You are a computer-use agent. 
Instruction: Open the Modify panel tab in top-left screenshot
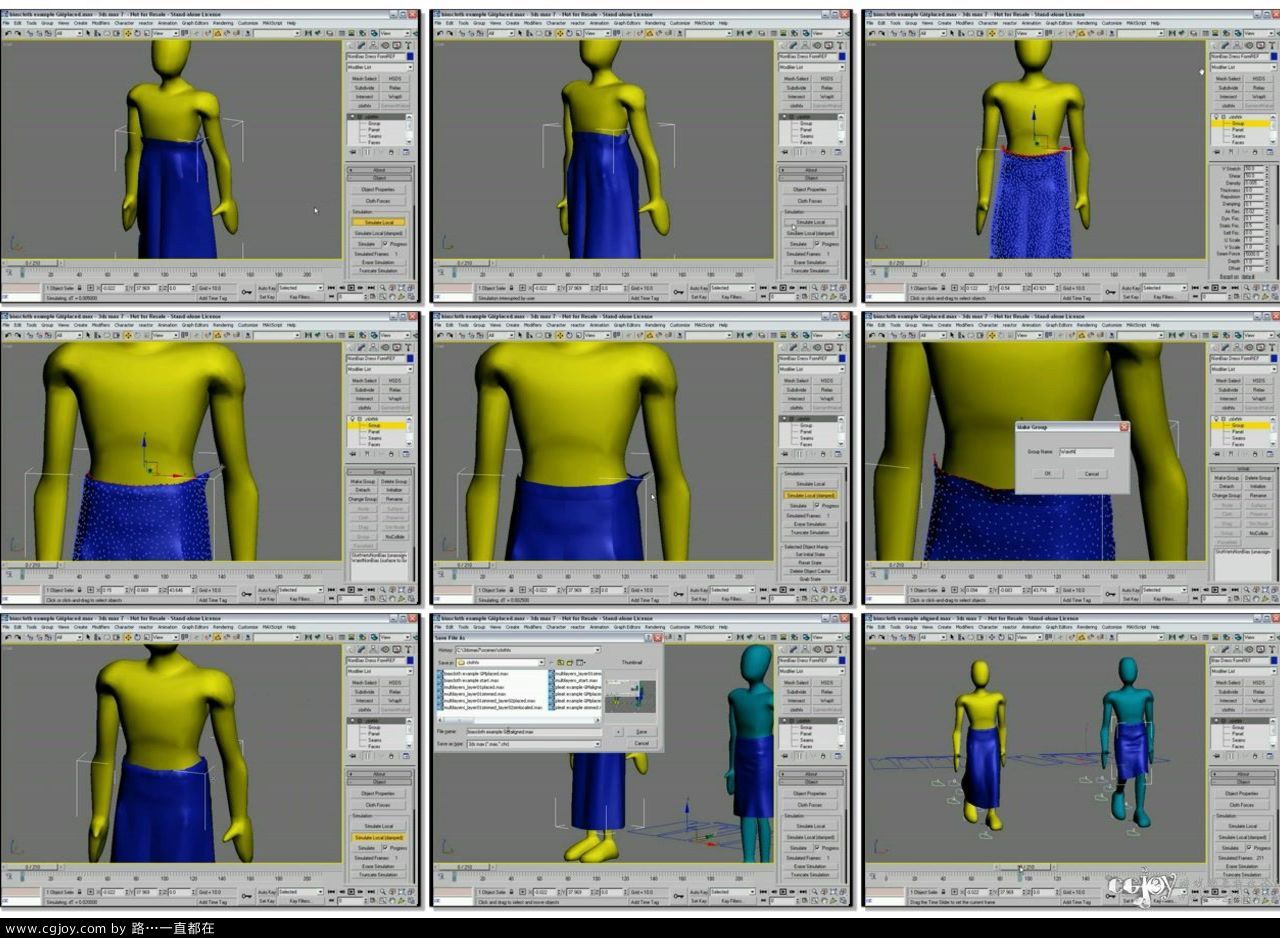click(x=361, y=45)
